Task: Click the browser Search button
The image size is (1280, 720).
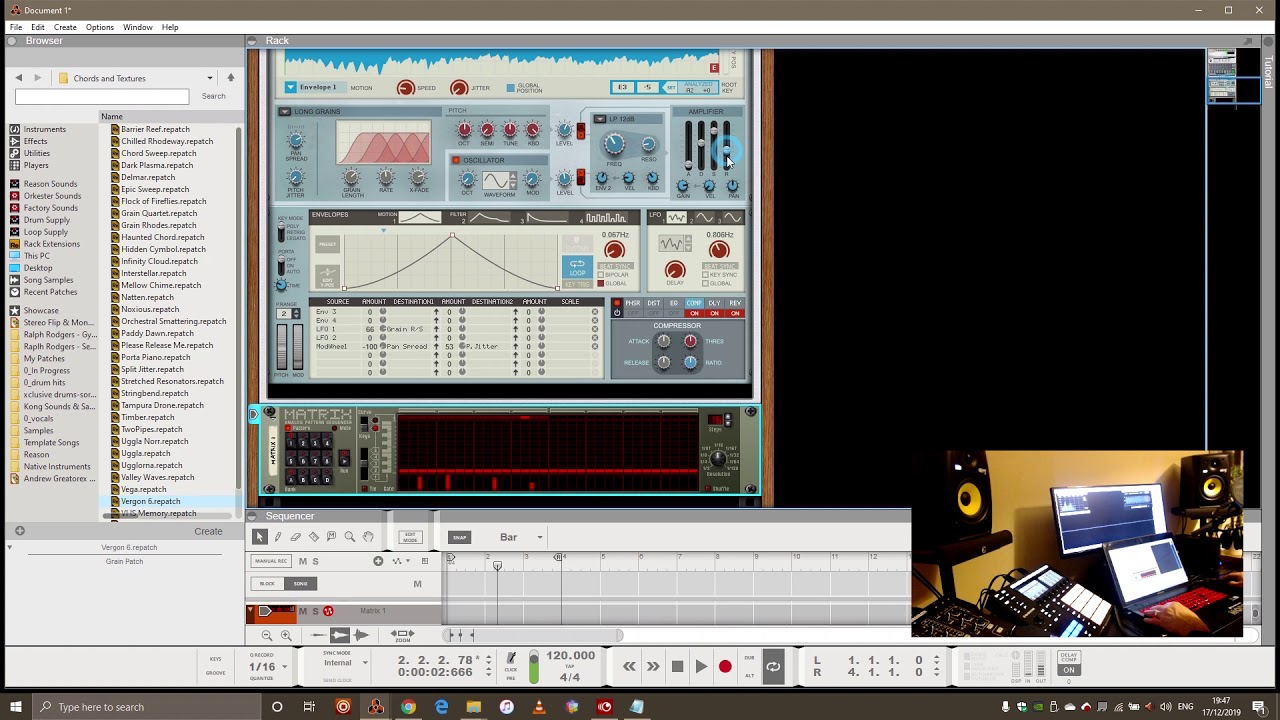Action: click(213, 96)
